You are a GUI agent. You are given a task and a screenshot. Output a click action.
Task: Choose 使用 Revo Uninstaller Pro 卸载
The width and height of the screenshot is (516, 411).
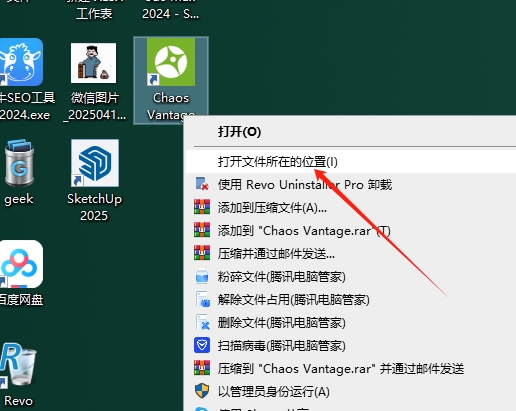tap(350, 185)
